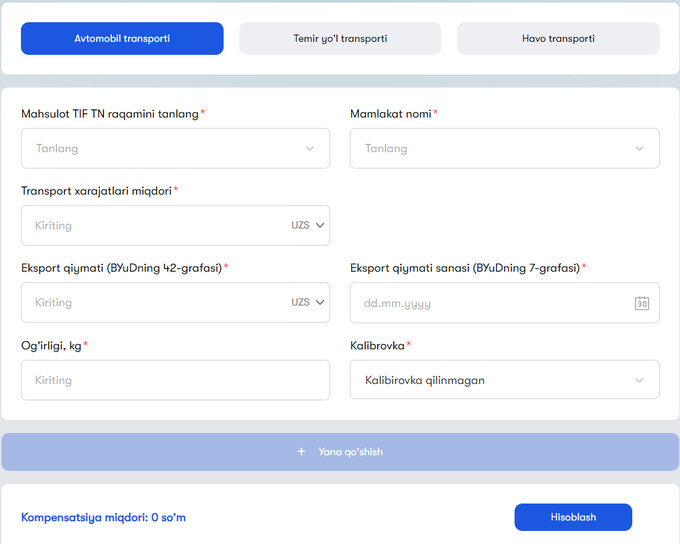Click the Hisoblash button

tap(573, 517)
